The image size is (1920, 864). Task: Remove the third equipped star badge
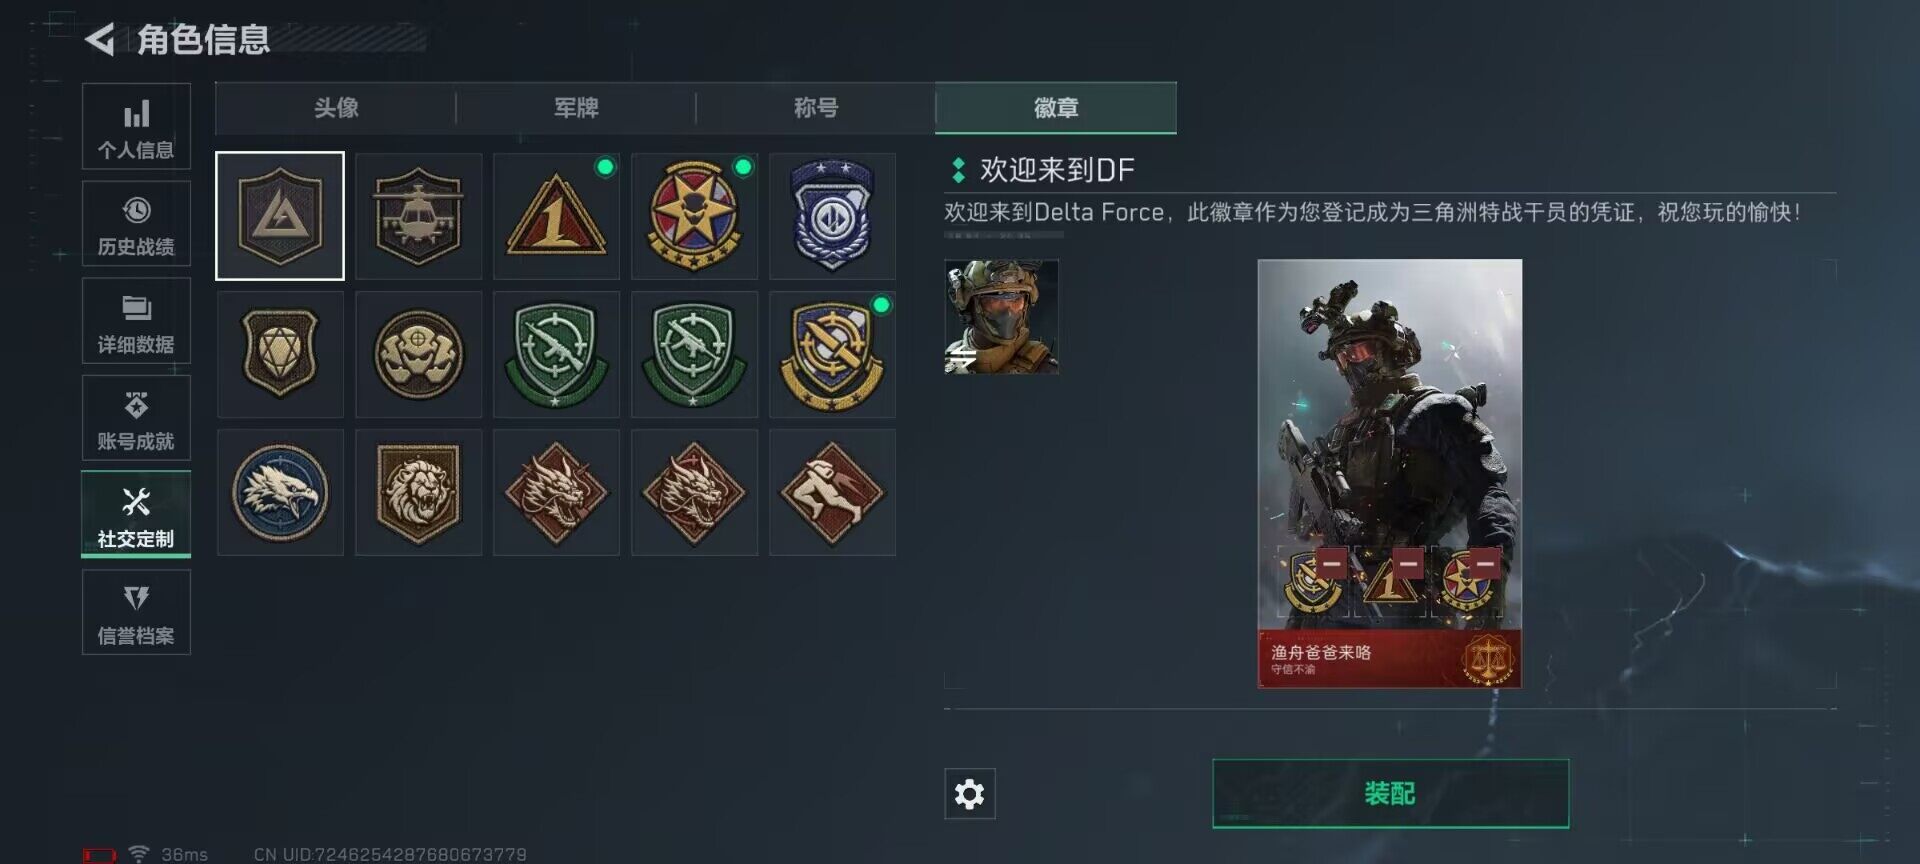coord(1485,564)
